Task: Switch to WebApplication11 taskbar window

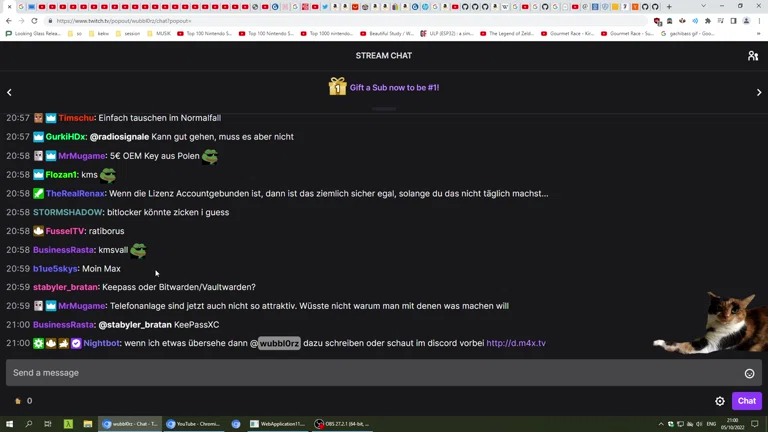Action: click(277, 424)
